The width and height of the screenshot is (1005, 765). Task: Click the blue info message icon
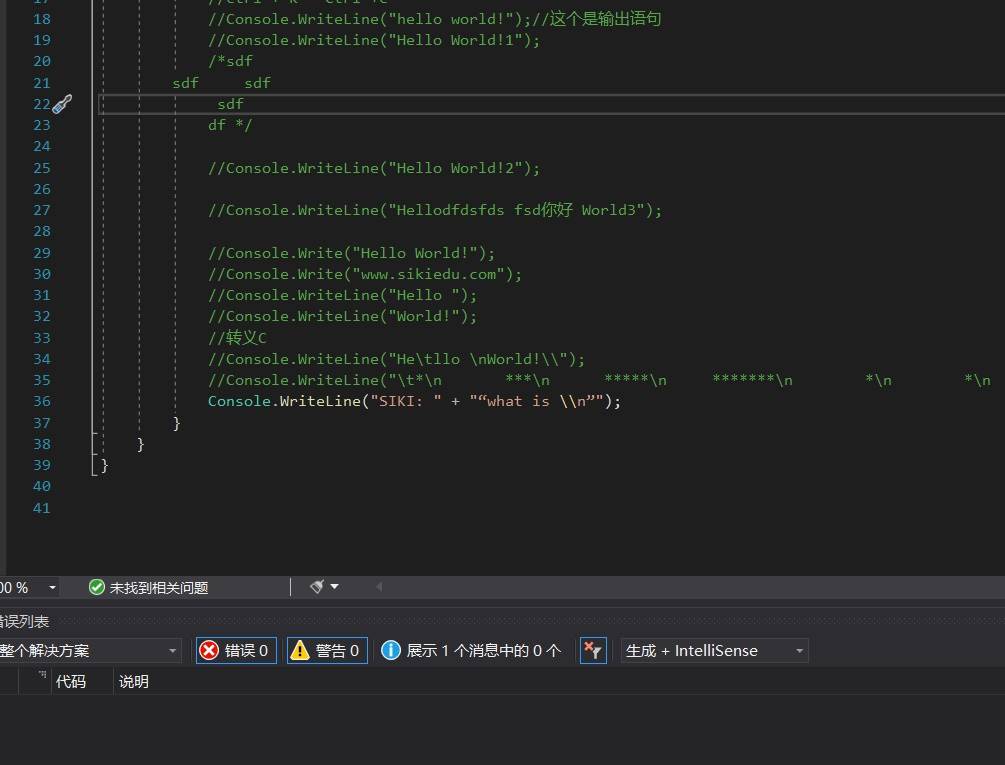pyautogui.click(x=390, y=650)
